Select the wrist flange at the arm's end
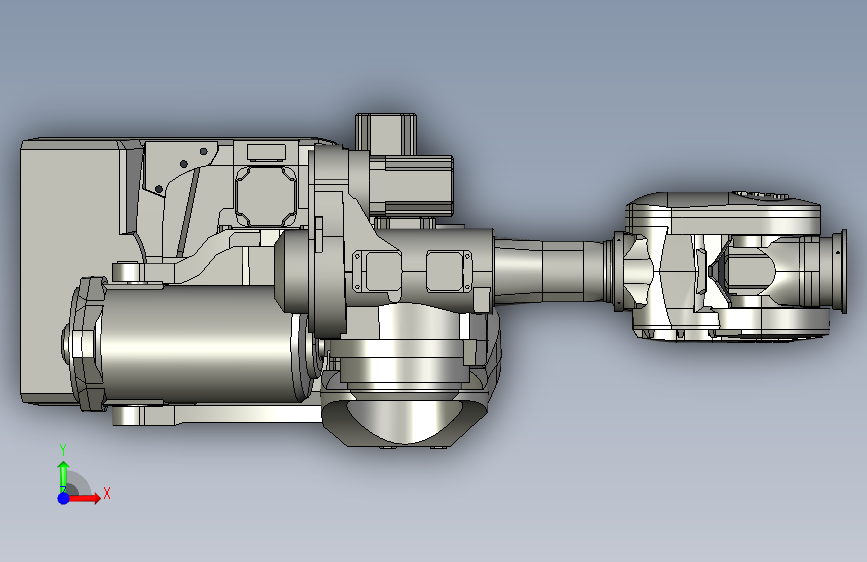This screenshot has height=562, width=867. (x=839, y=271)
